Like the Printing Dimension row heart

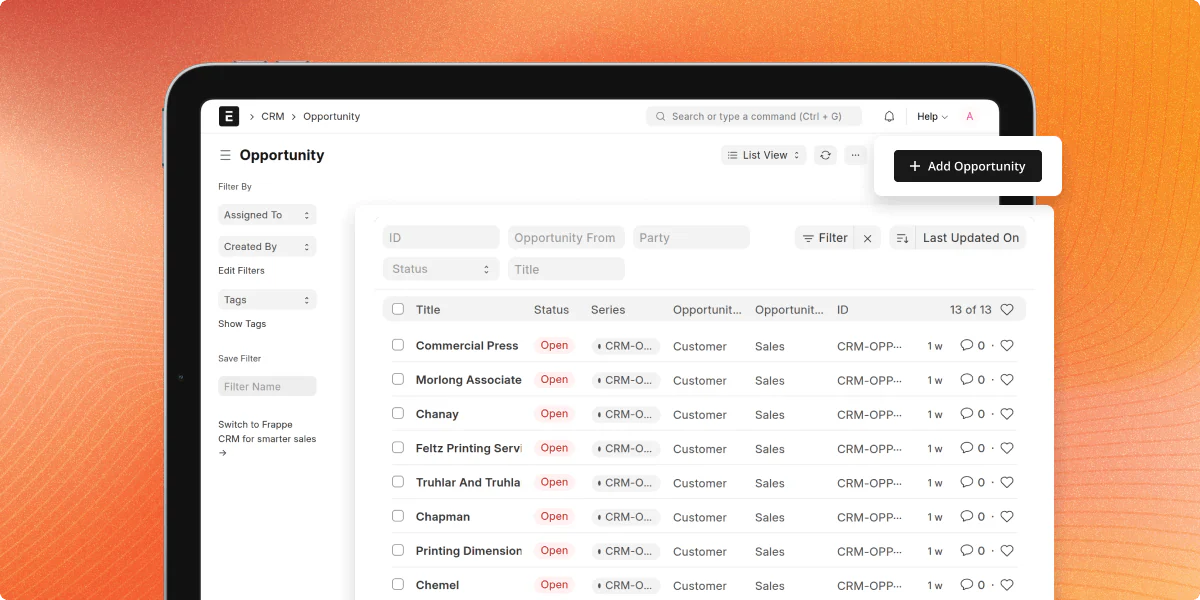click(1007, 551)
